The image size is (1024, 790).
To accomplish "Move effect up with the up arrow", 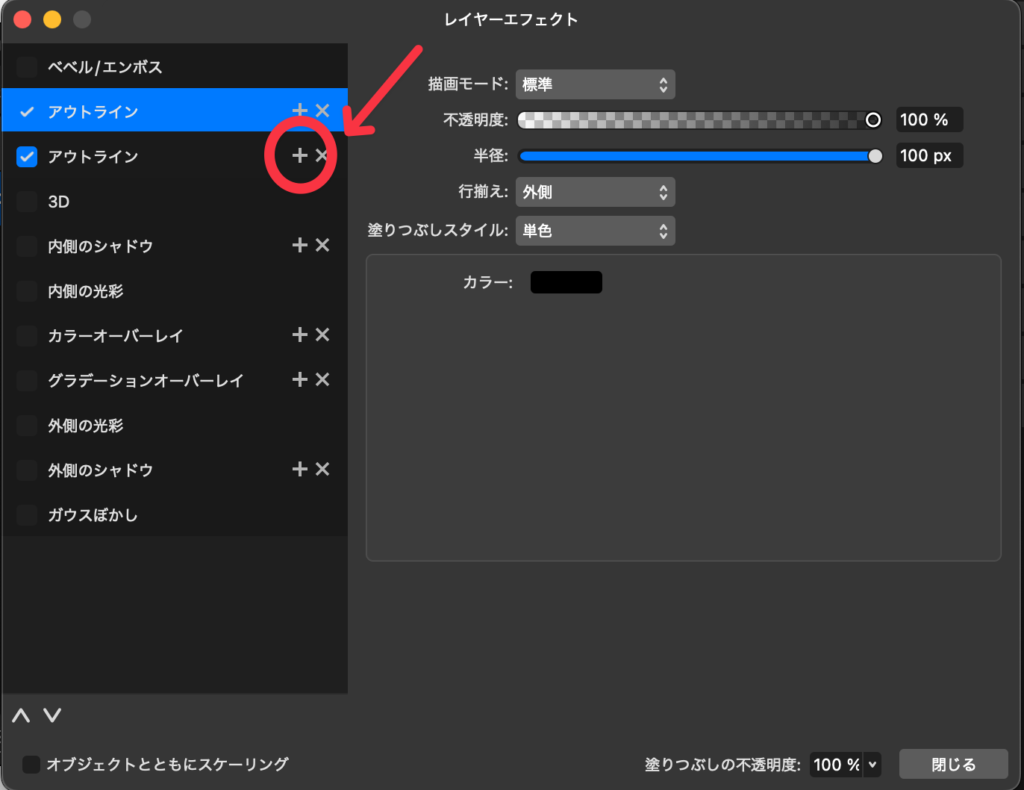I will (x=21, y=716).
